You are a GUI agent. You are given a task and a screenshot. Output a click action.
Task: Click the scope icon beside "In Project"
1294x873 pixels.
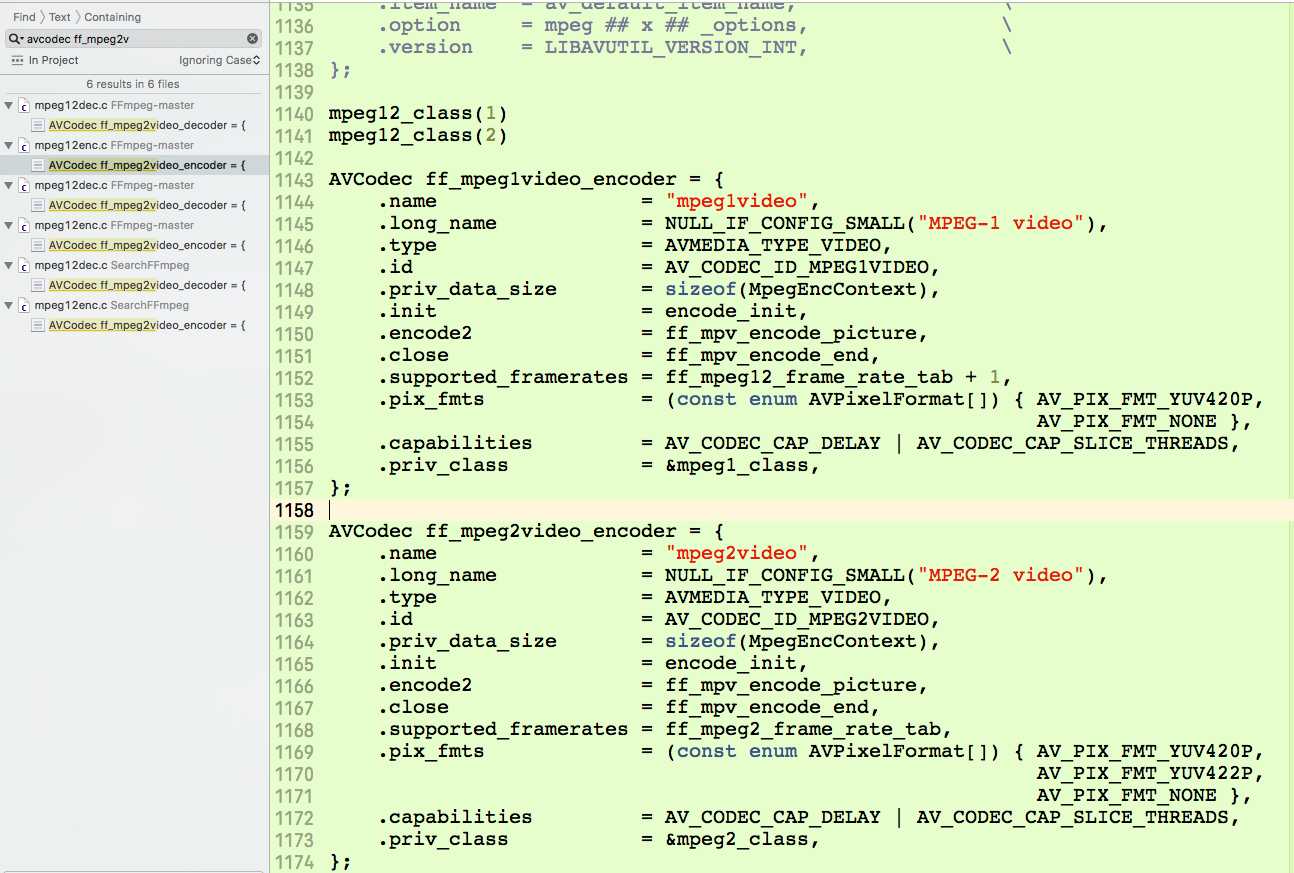tap(17, 61)
